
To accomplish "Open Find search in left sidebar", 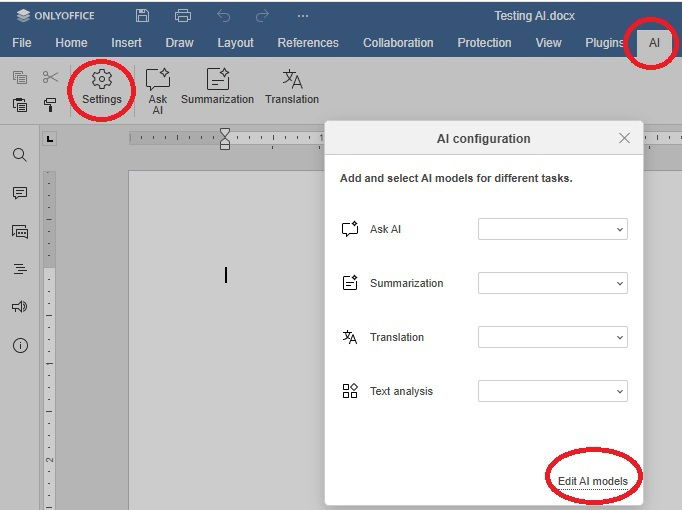I will [x=20, y=155].
